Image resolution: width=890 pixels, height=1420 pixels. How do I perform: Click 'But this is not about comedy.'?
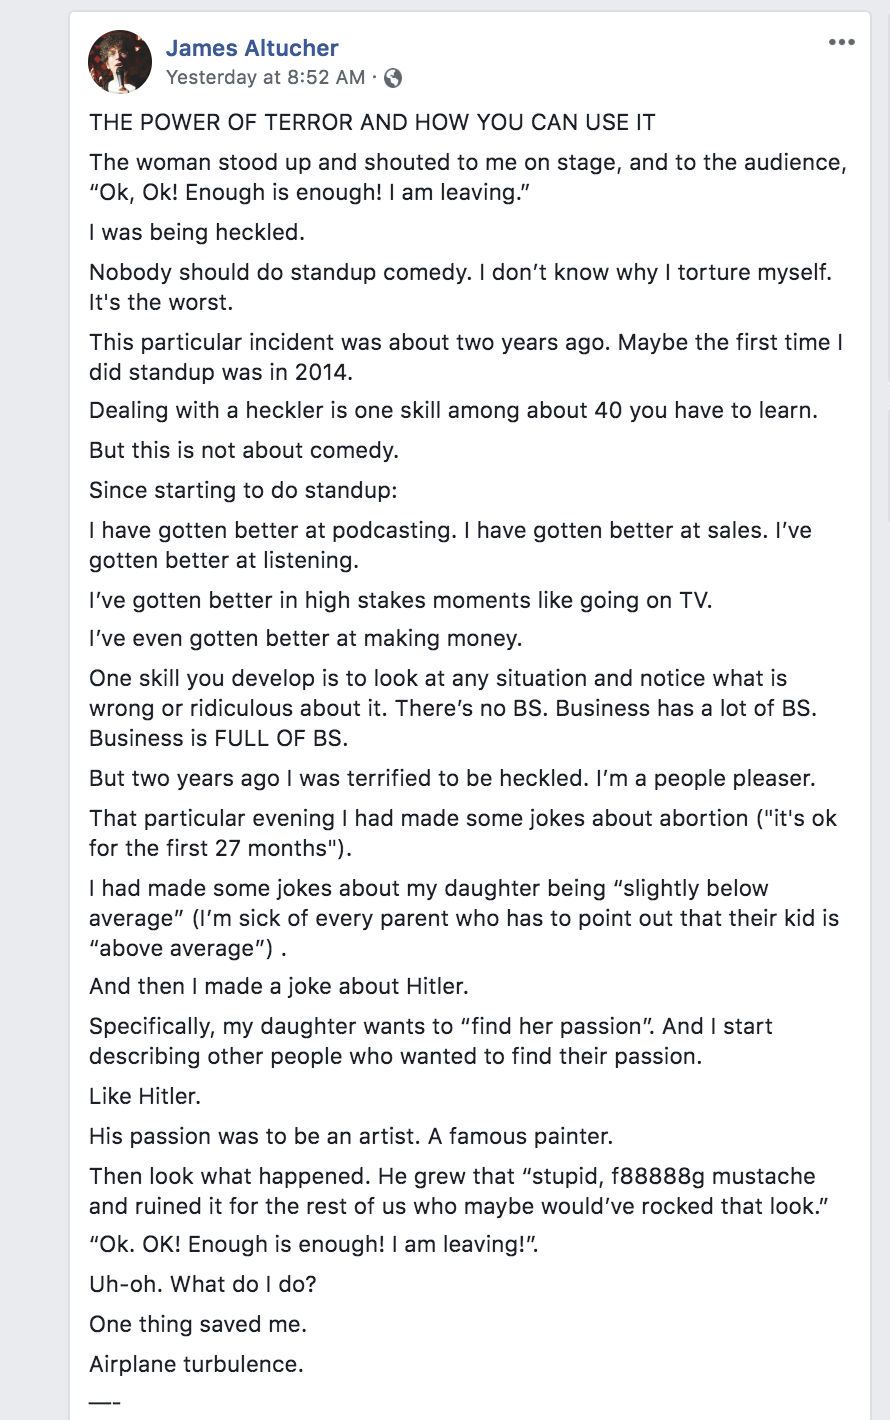[244, 450]
